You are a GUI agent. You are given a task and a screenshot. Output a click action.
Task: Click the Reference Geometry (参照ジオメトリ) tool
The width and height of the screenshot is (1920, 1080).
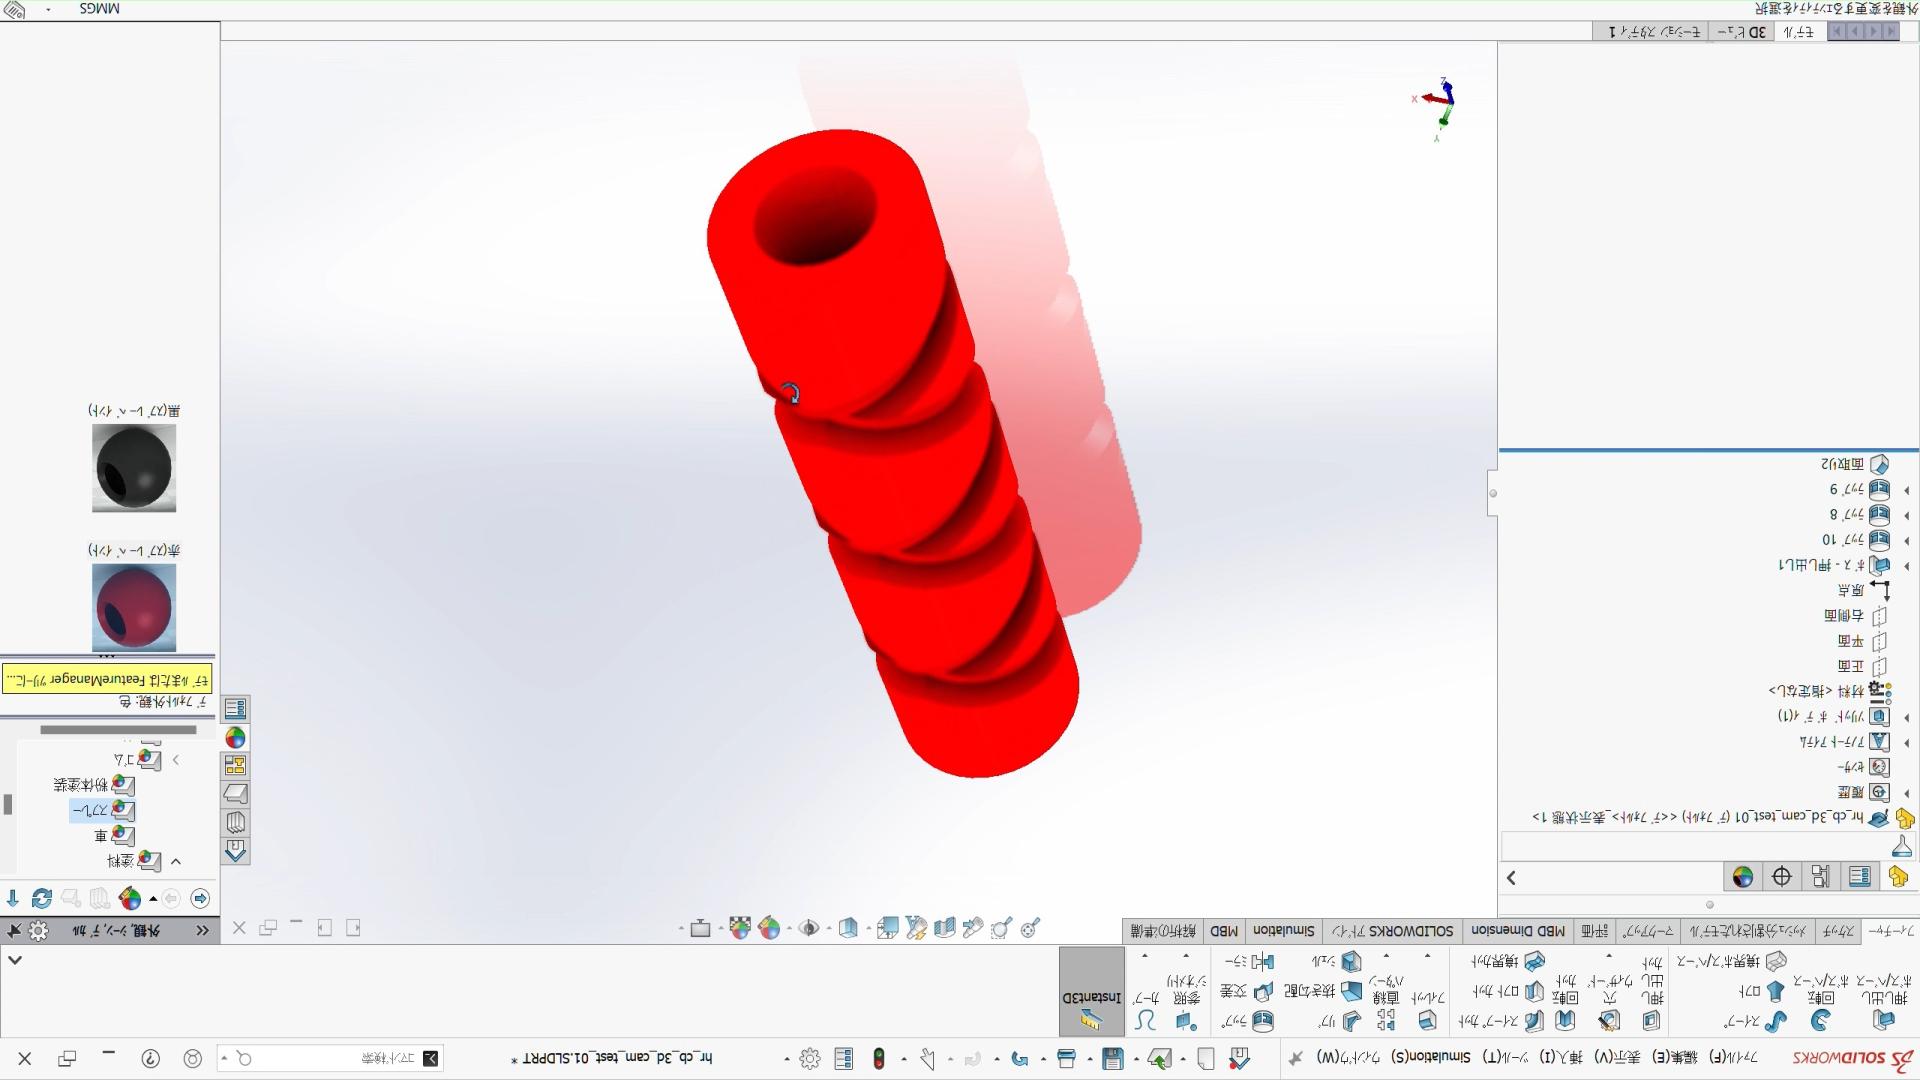click(1186, 1005)
